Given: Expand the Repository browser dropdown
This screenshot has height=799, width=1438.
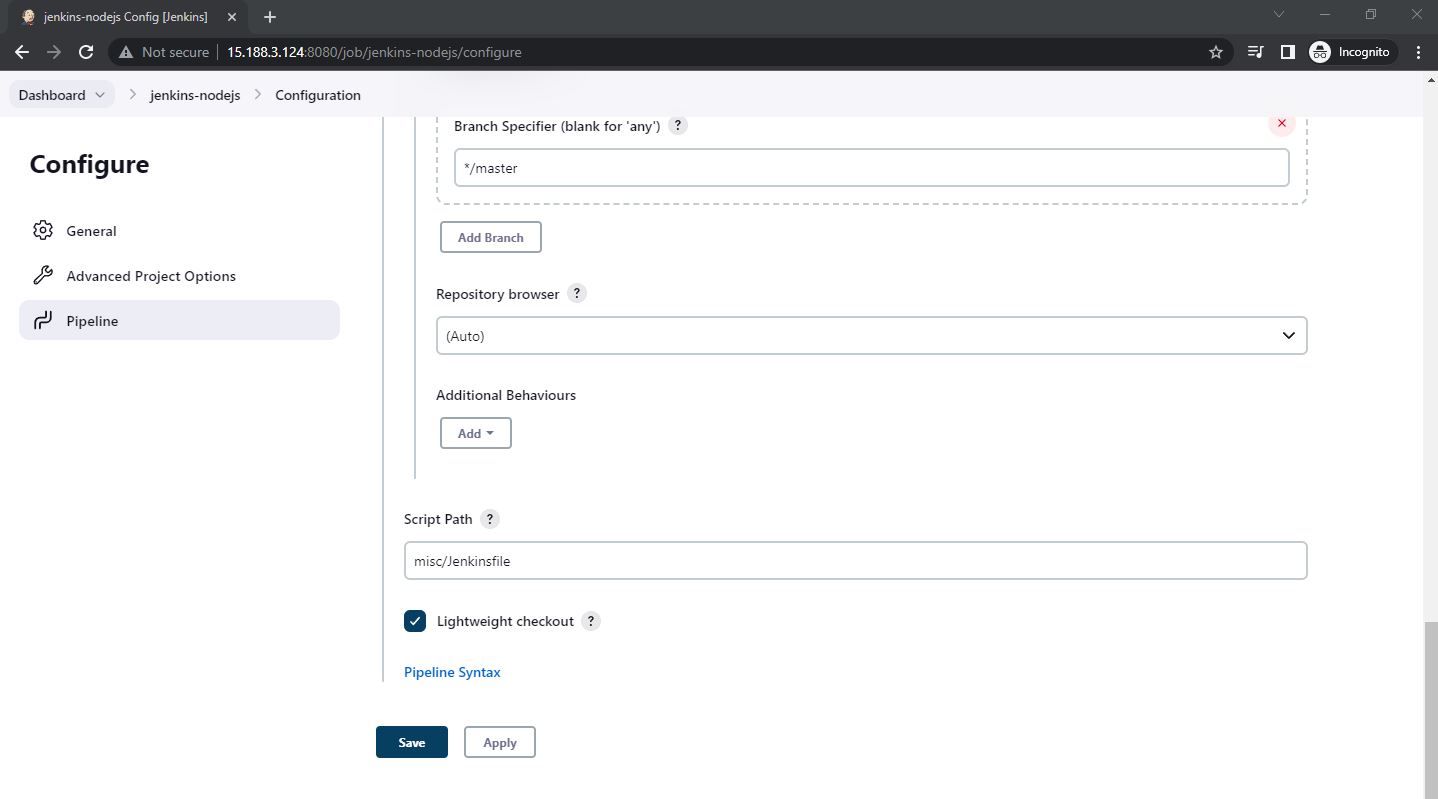Looking at the screenshot, I should click(x=871, y=336).
